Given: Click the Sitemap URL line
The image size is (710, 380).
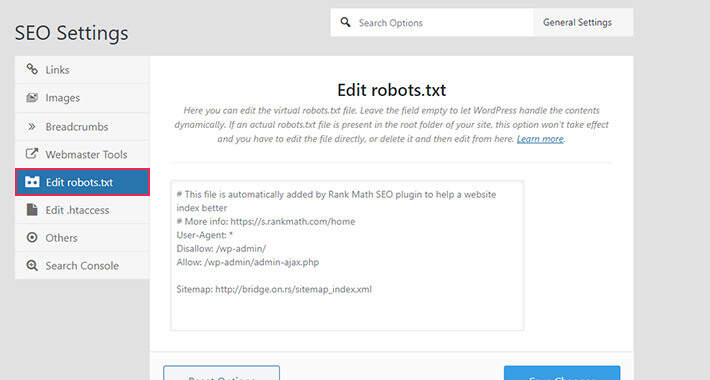Looking at the screenshot, I should coord(274,289).
